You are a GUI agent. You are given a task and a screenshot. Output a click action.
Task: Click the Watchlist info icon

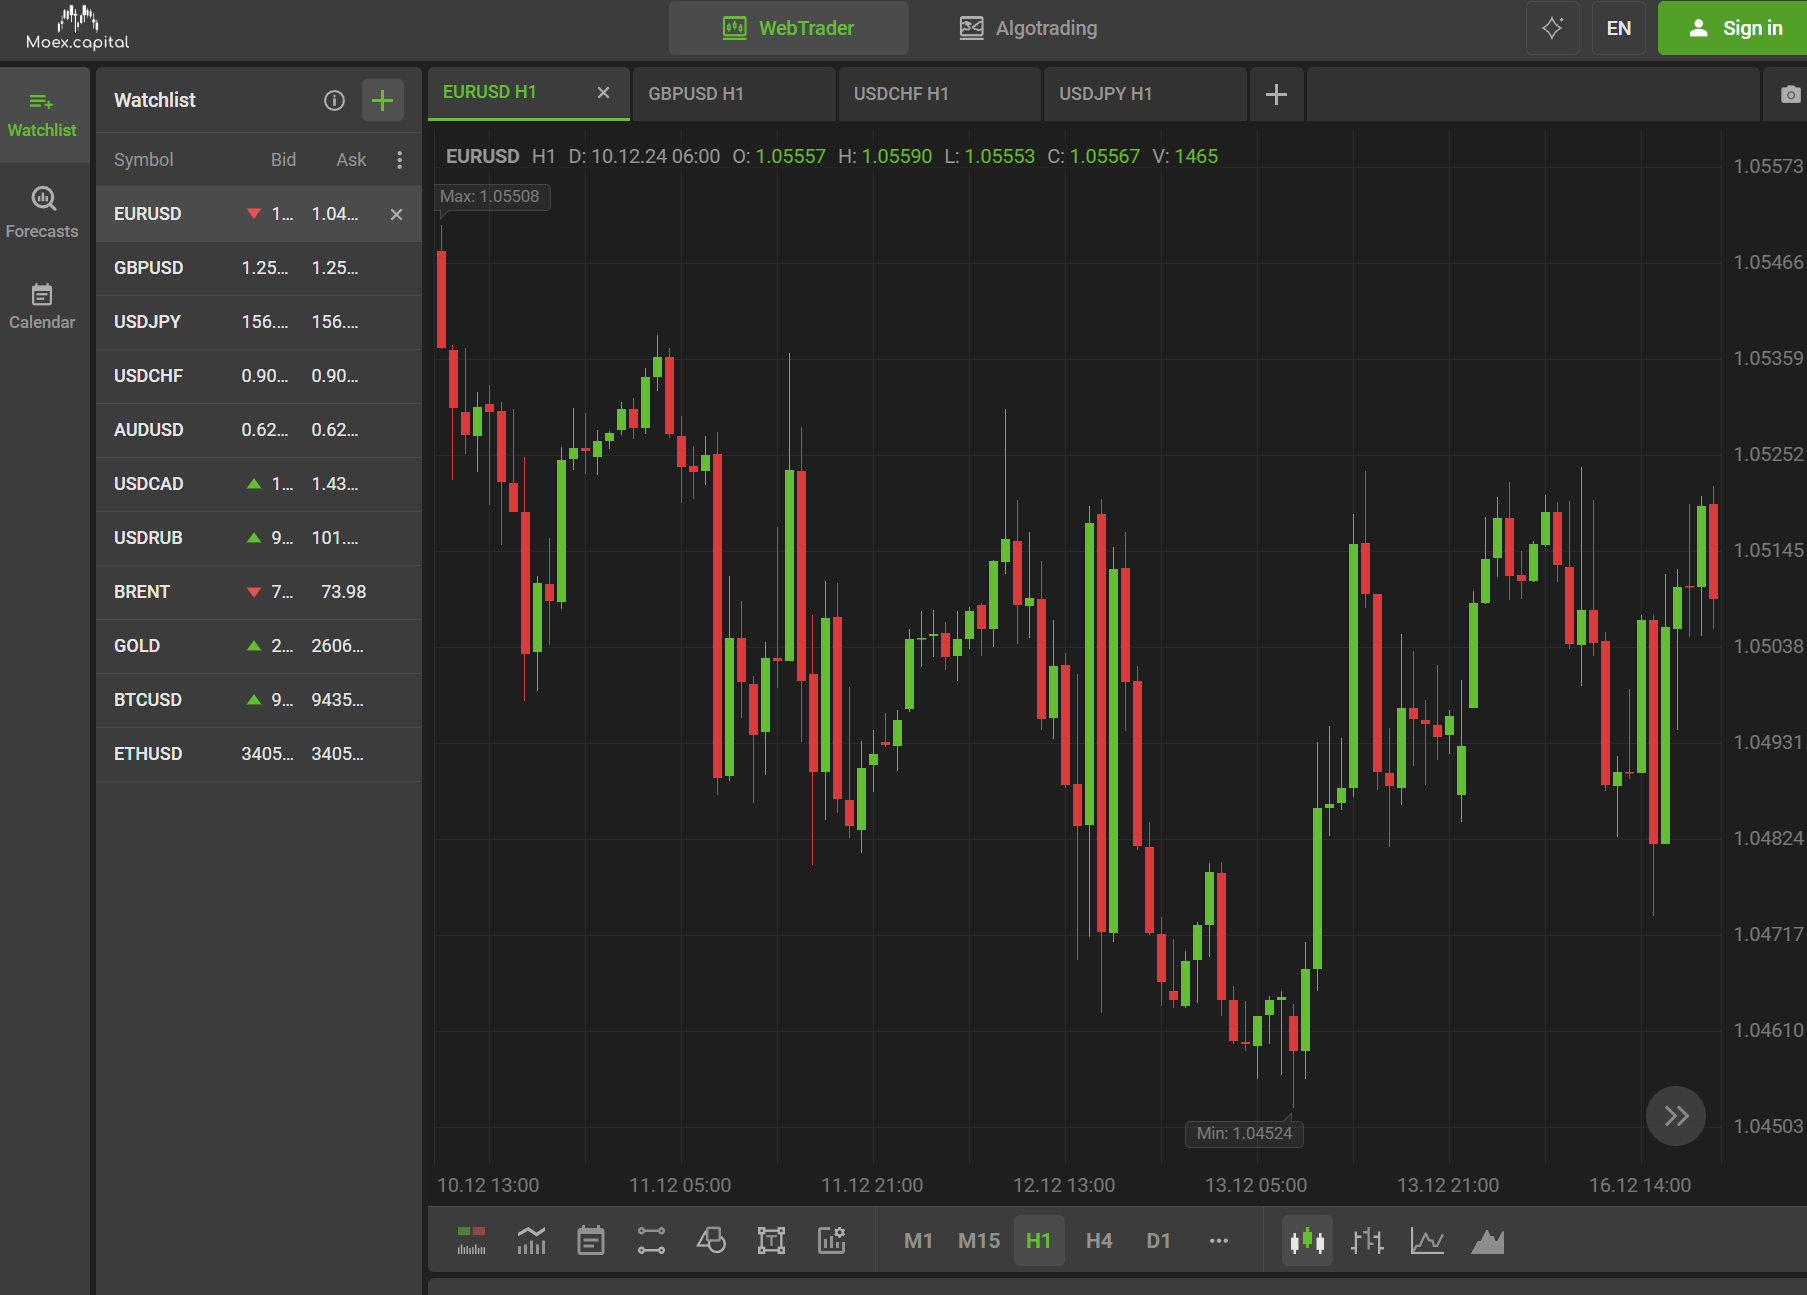334,100
